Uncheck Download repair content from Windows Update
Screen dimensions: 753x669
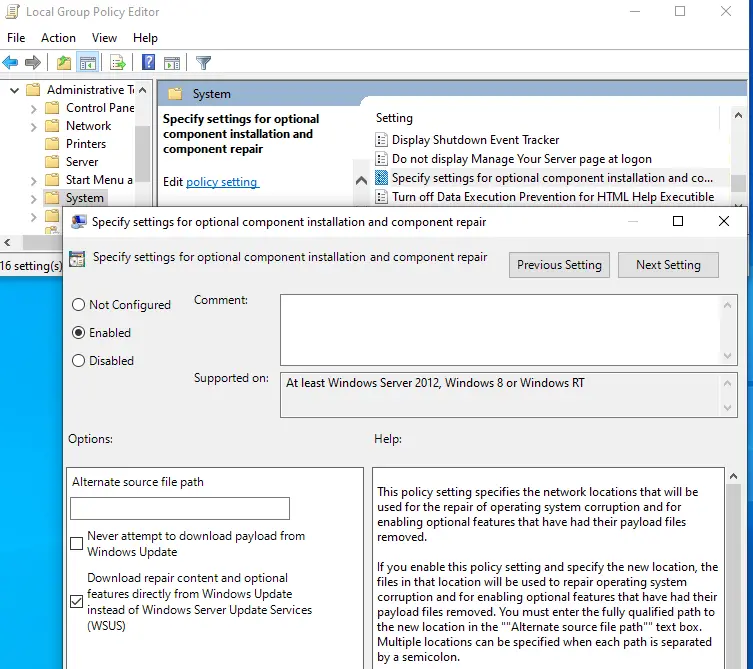point(77,601)
